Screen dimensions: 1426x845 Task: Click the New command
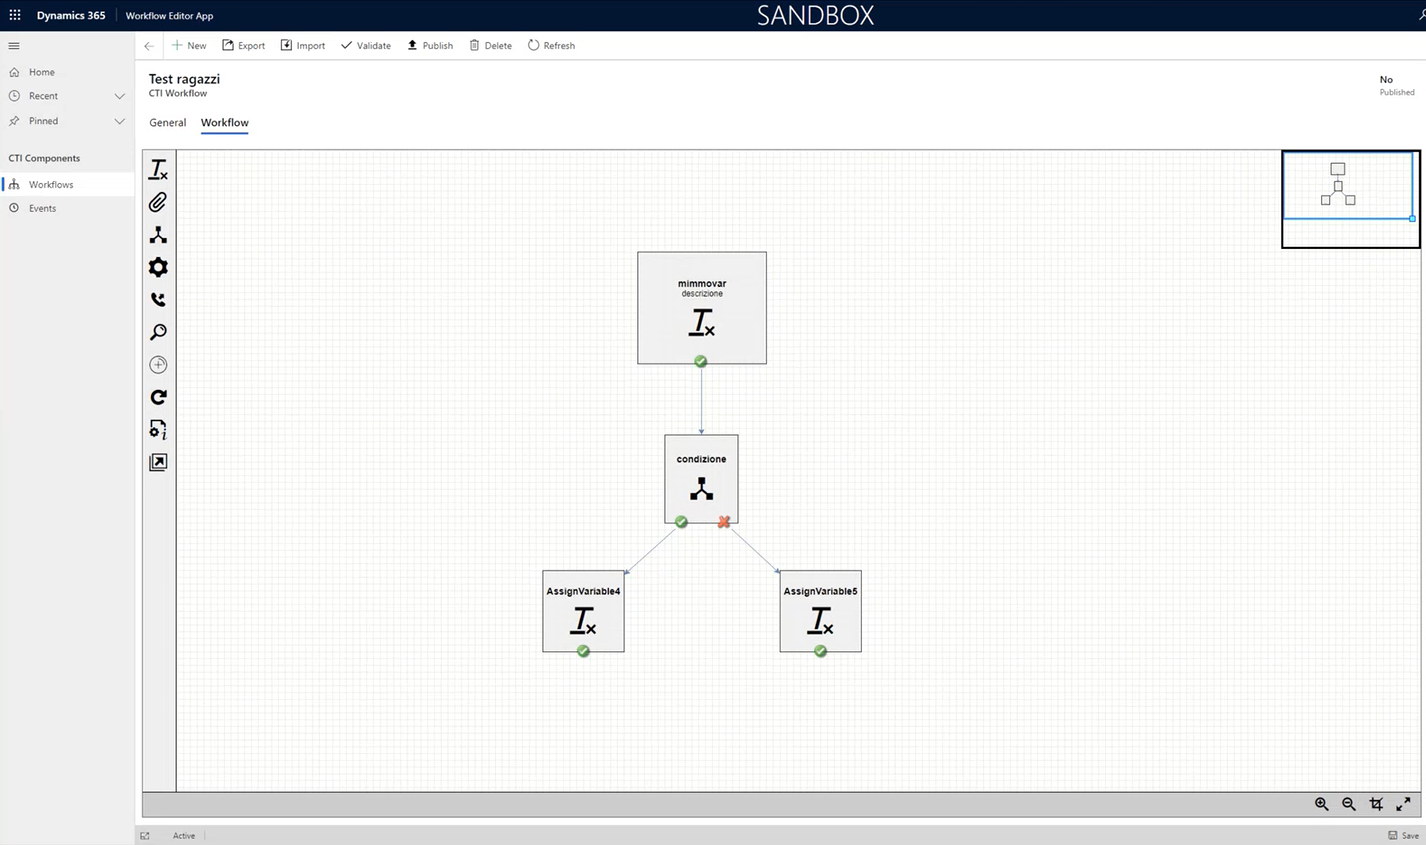[x=189, y=46]
